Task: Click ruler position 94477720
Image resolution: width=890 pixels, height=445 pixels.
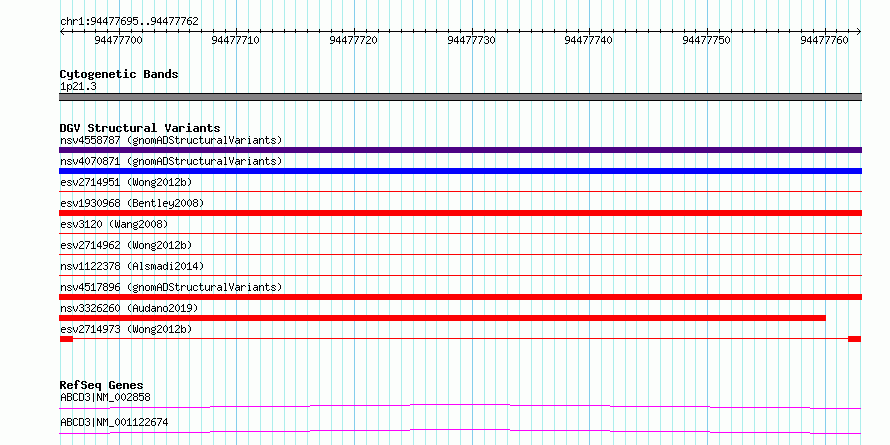Action: tap(354, 40)
